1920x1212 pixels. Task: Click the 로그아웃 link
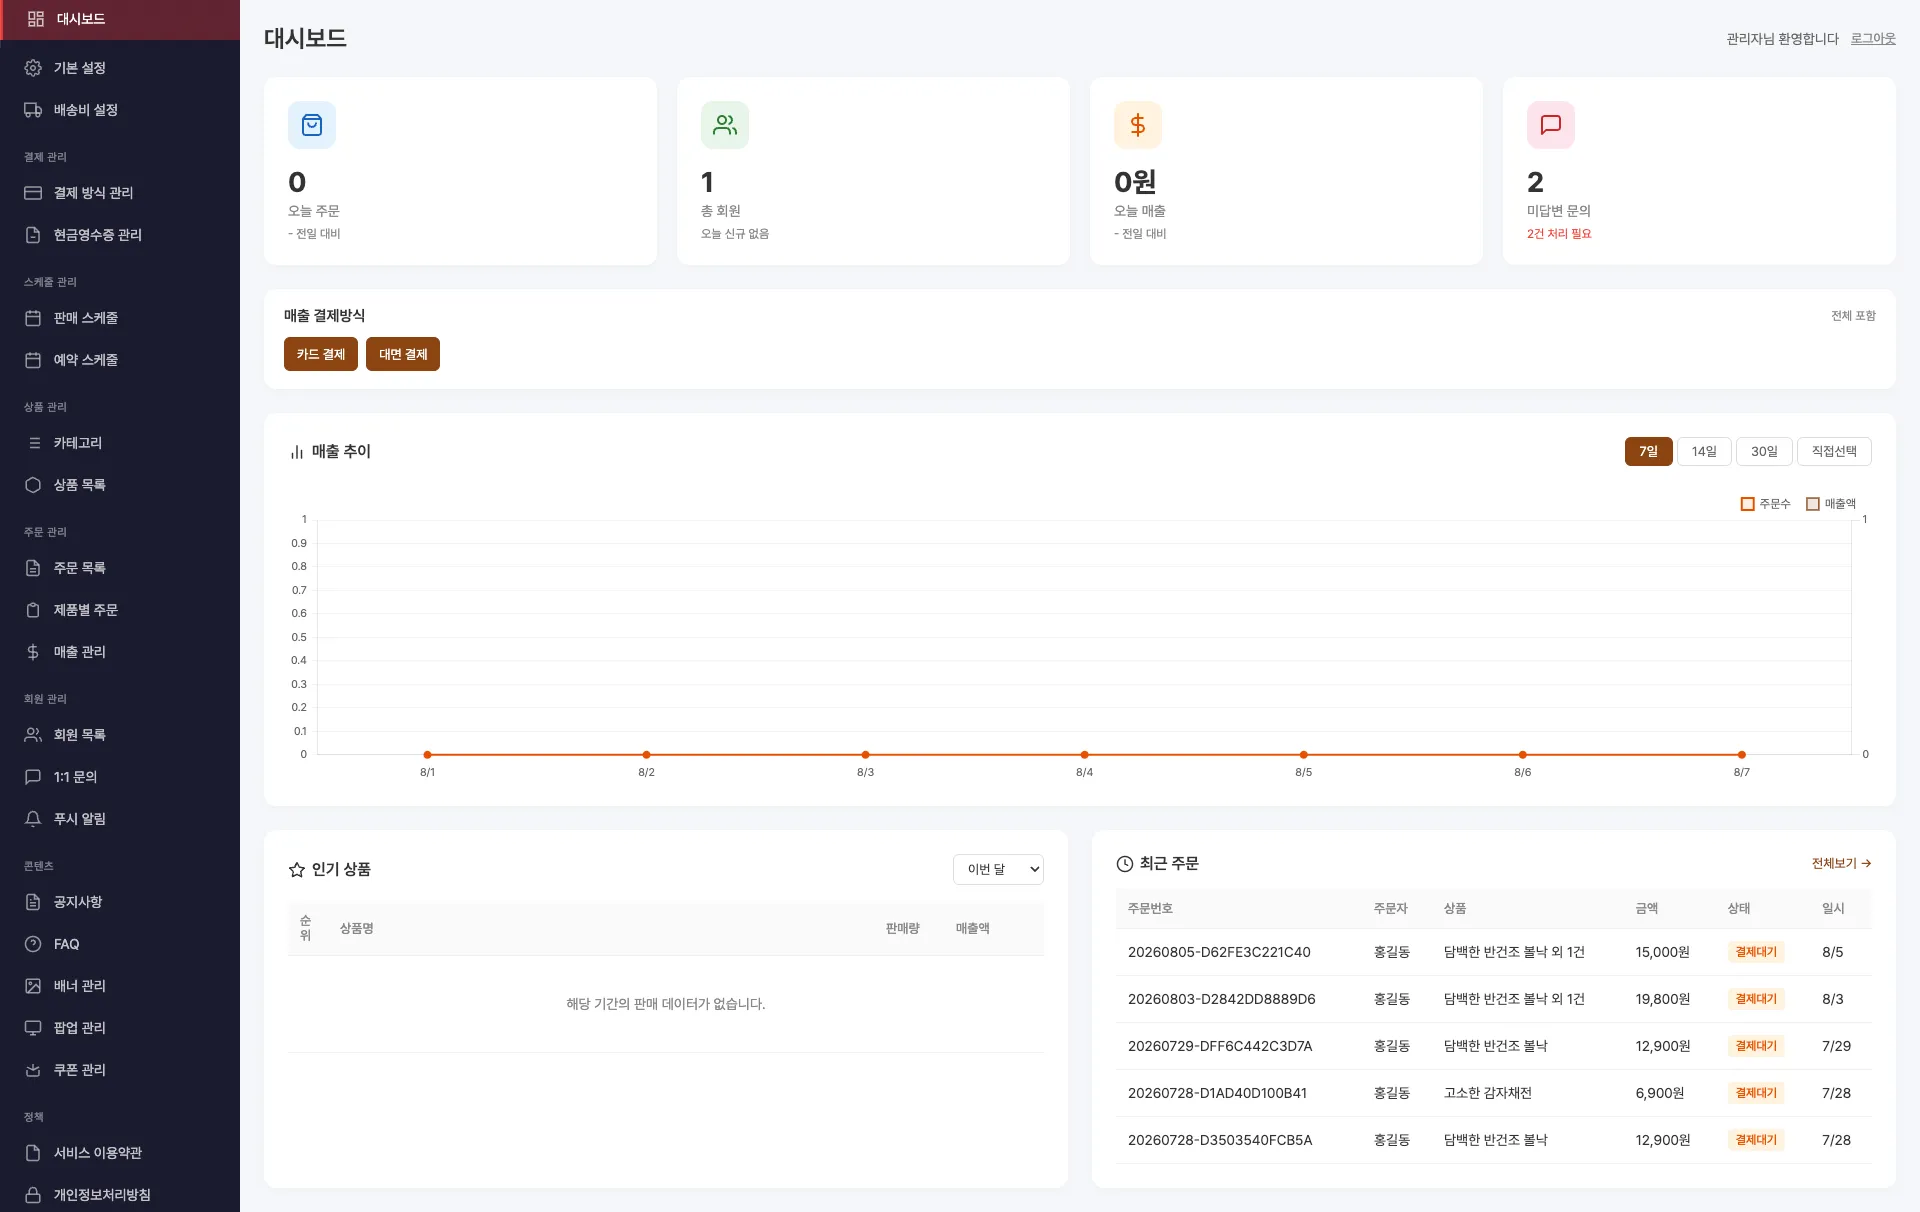(1873, 38)
